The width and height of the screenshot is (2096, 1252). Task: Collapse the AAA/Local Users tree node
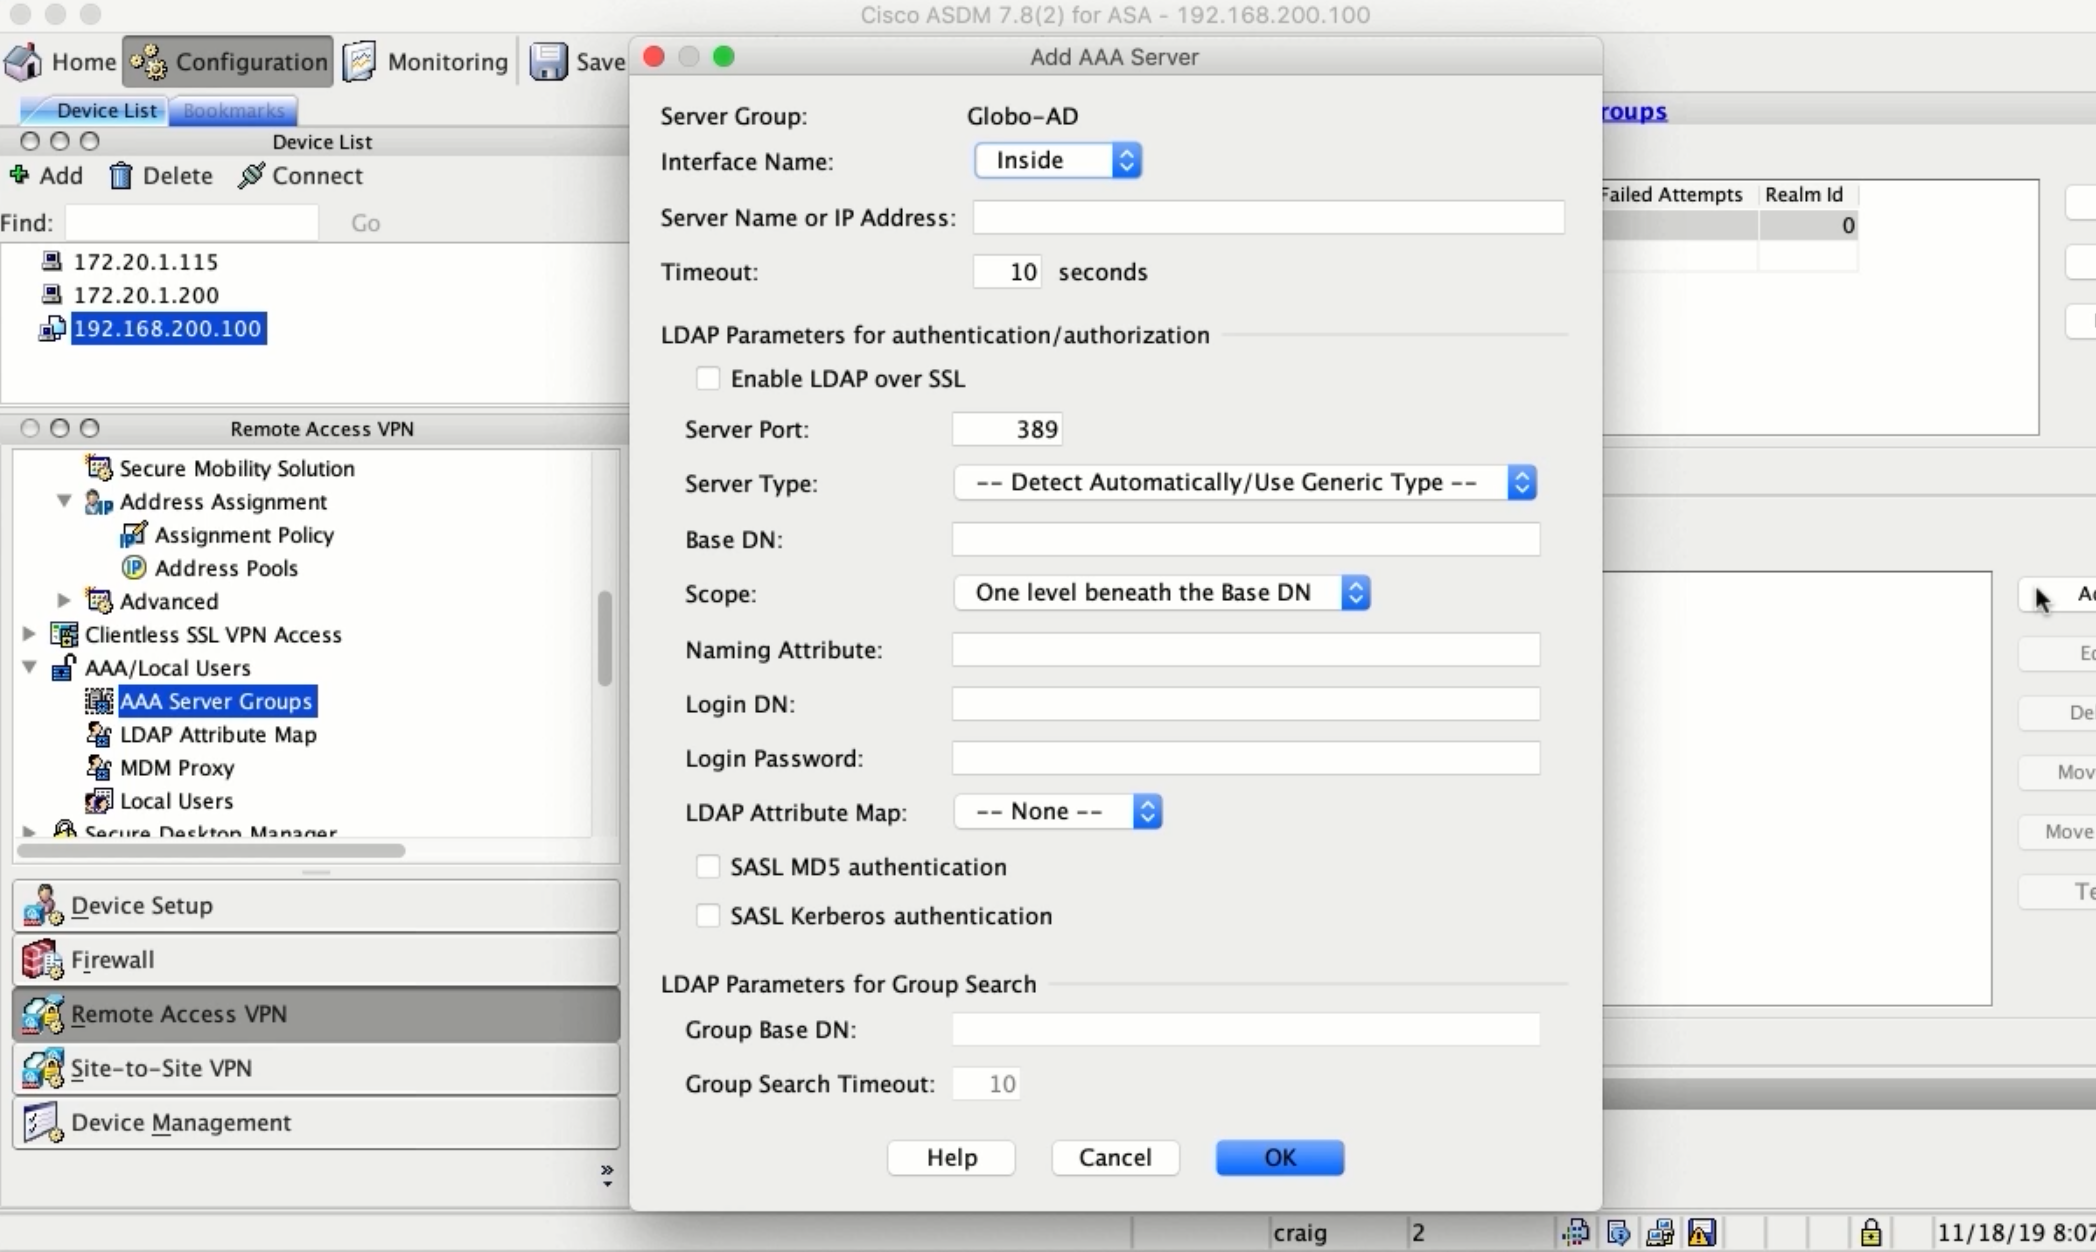point(29,667)
